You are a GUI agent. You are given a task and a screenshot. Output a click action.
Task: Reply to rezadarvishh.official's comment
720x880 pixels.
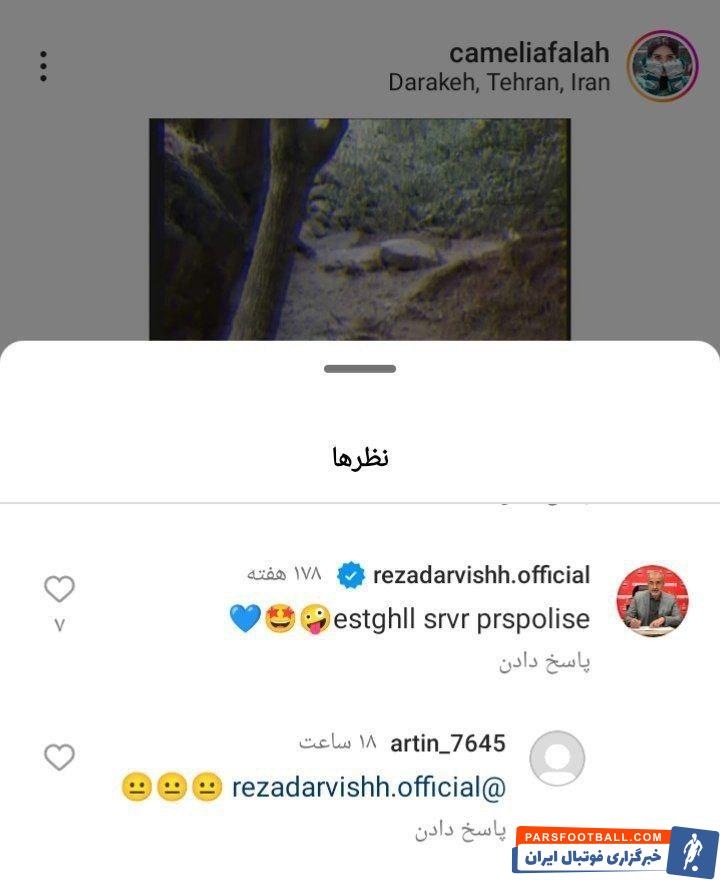(x=544, y=663)
